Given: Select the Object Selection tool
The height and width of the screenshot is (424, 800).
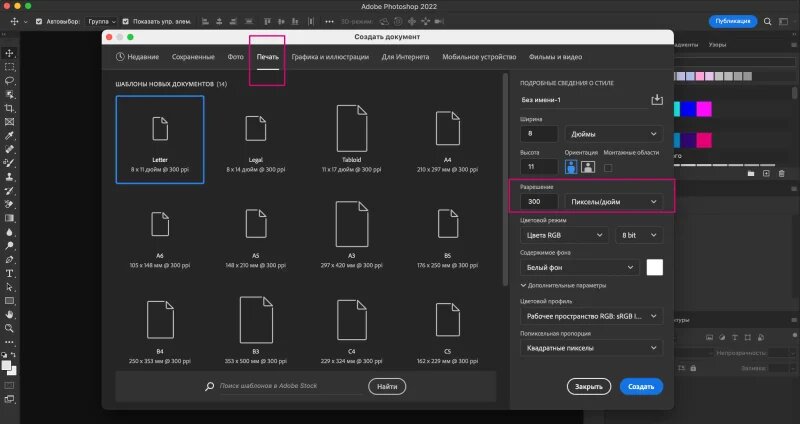Looking at the screenshot, I should coord(9,94).
